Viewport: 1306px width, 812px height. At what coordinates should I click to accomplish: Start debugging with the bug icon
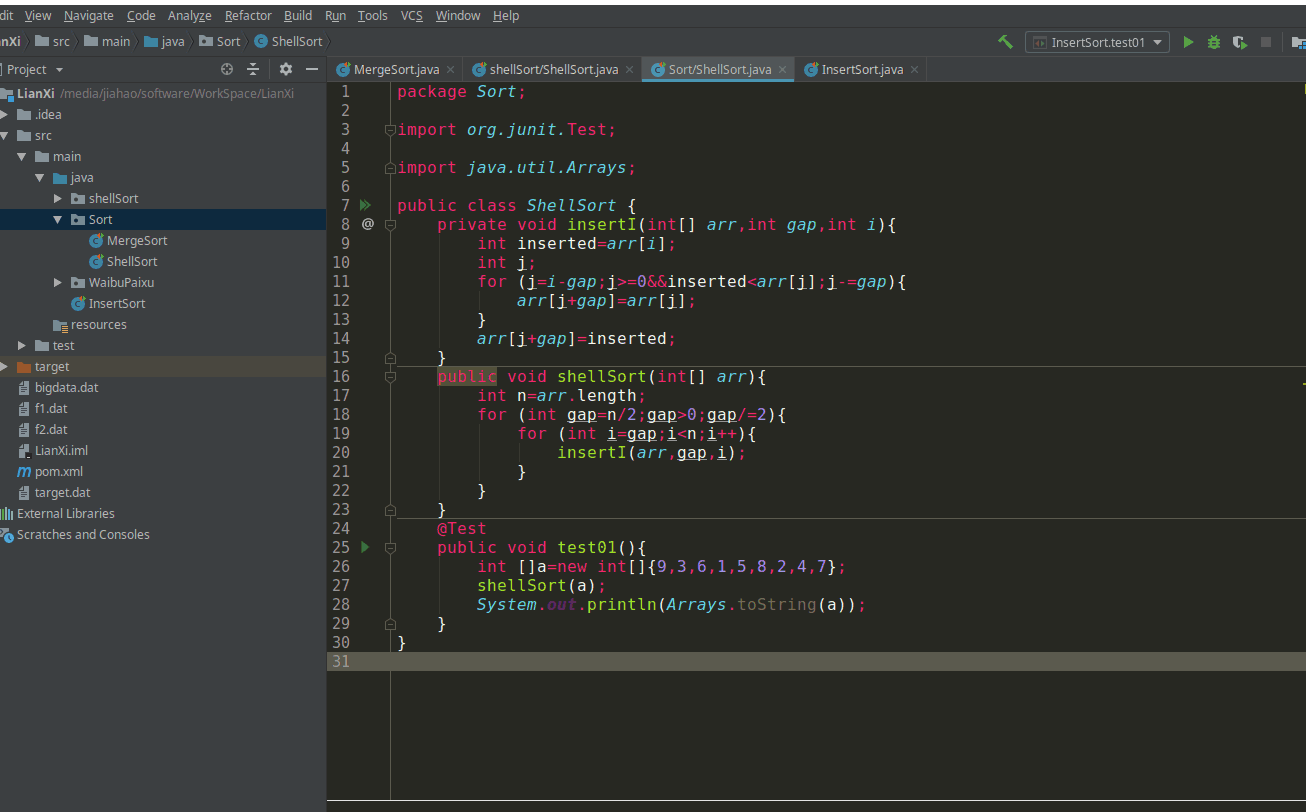1214,42
